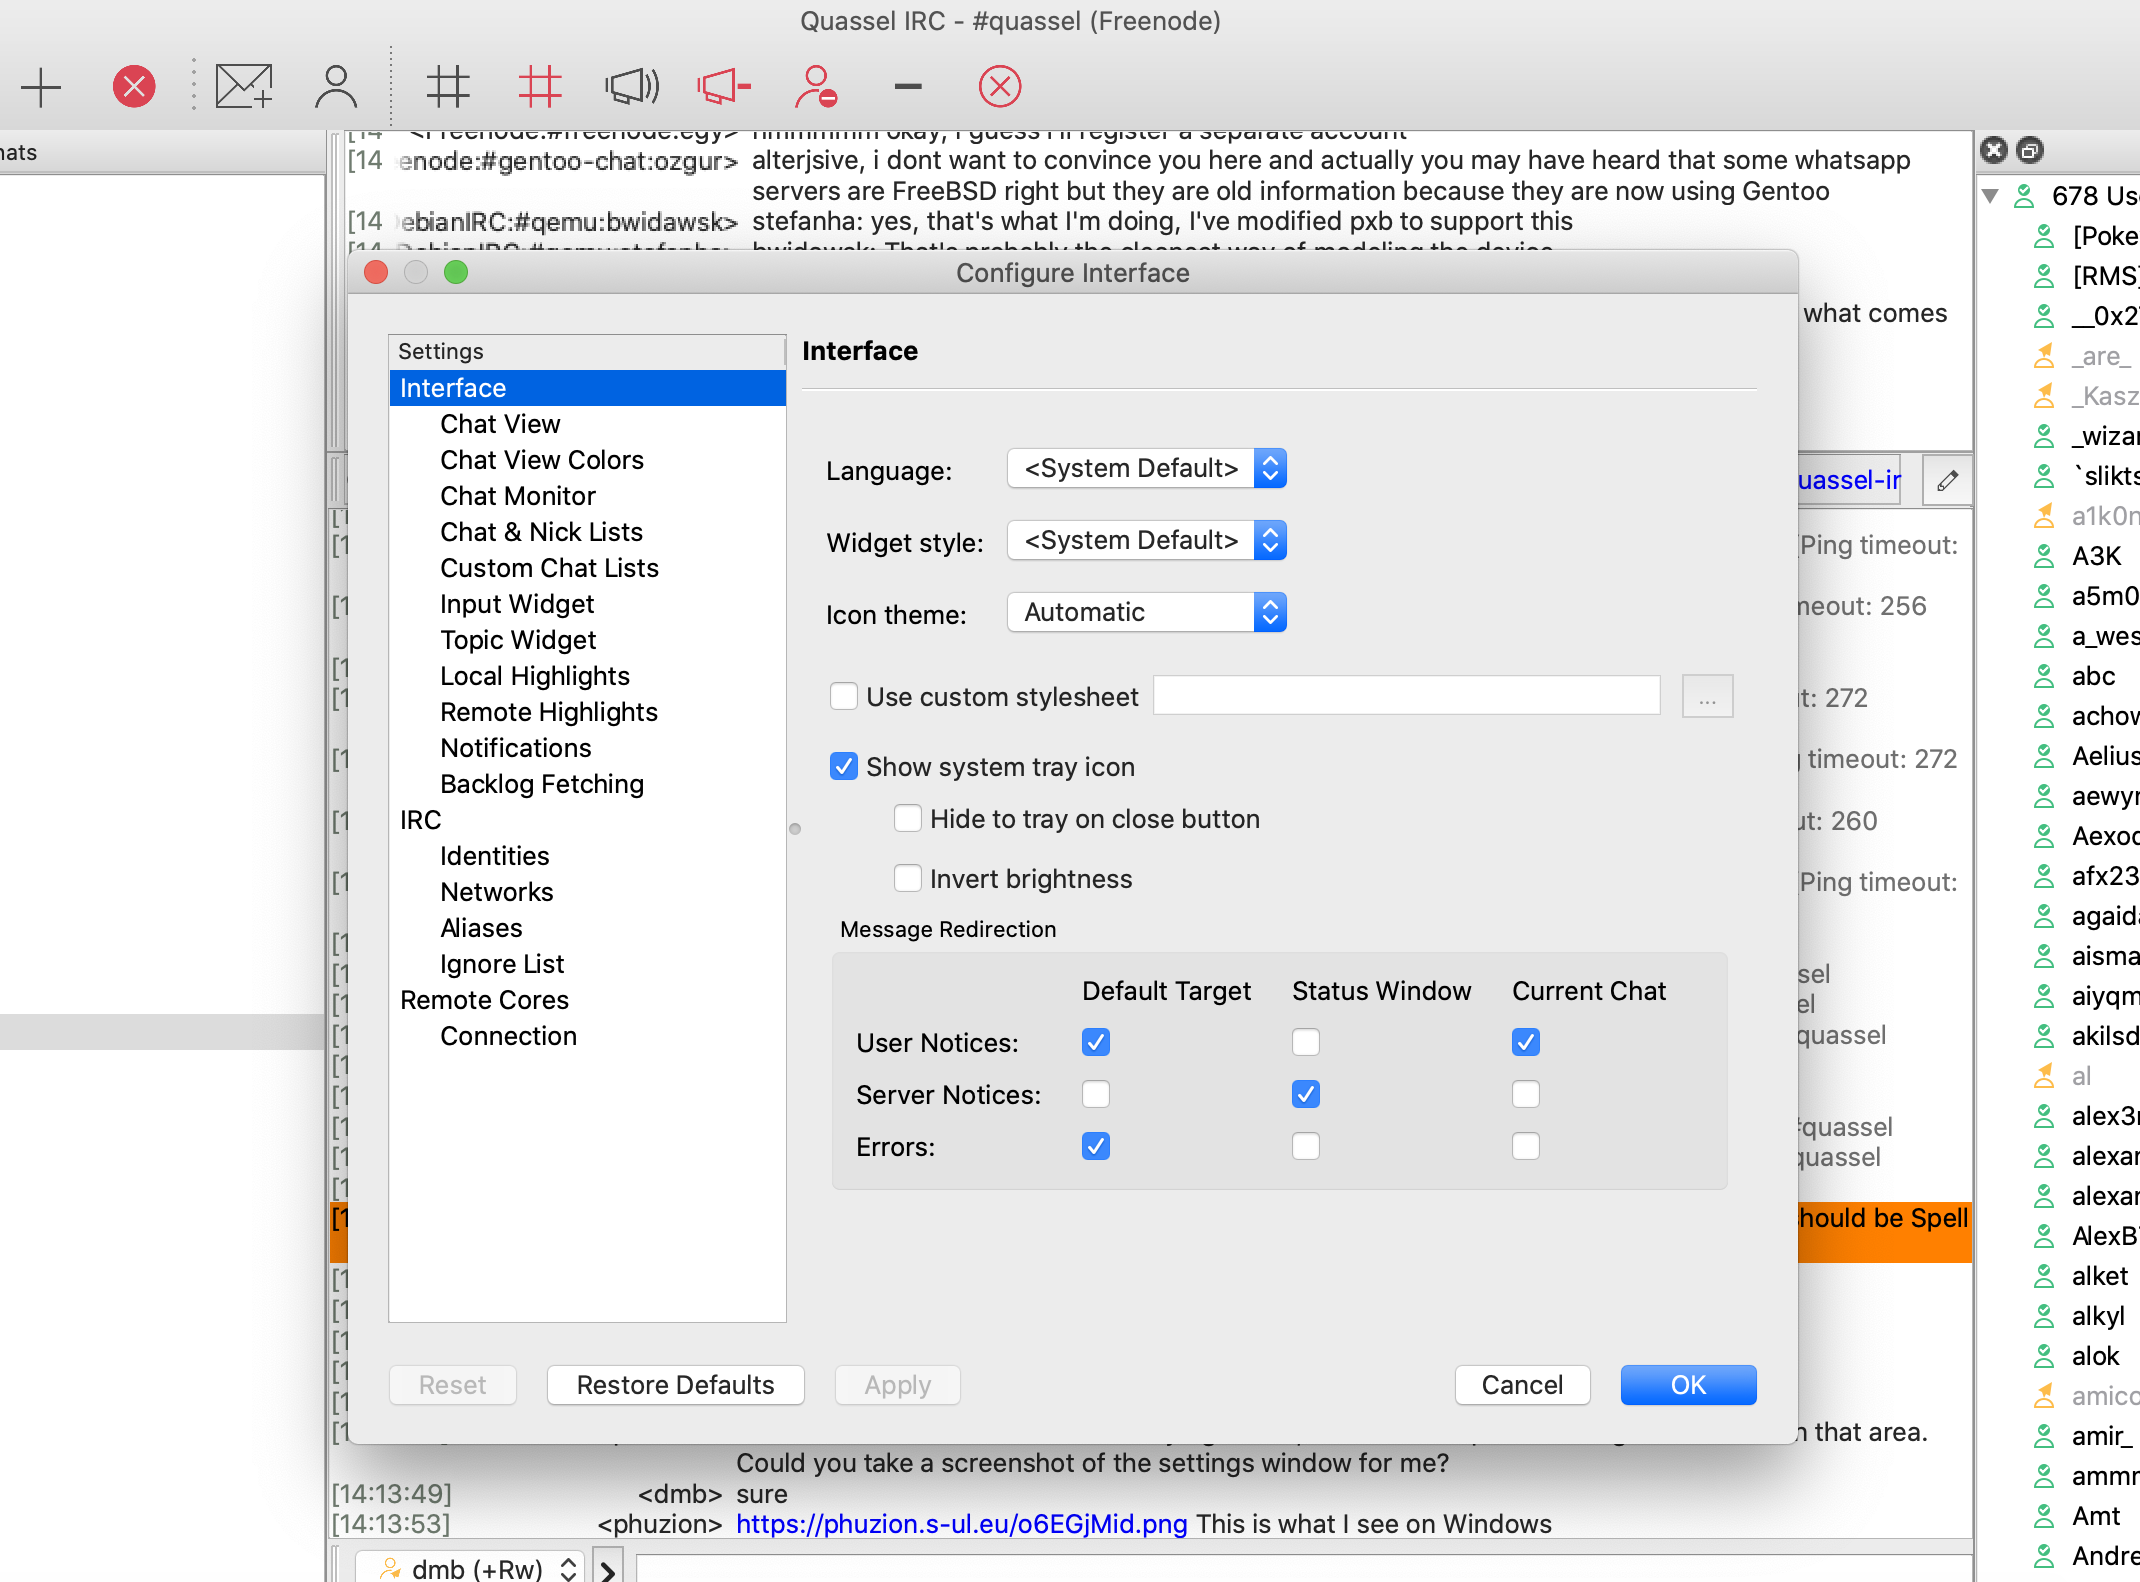Select Networks under IRC
Viewport: 2140px width, 1582px height.
tap(497, 892)
